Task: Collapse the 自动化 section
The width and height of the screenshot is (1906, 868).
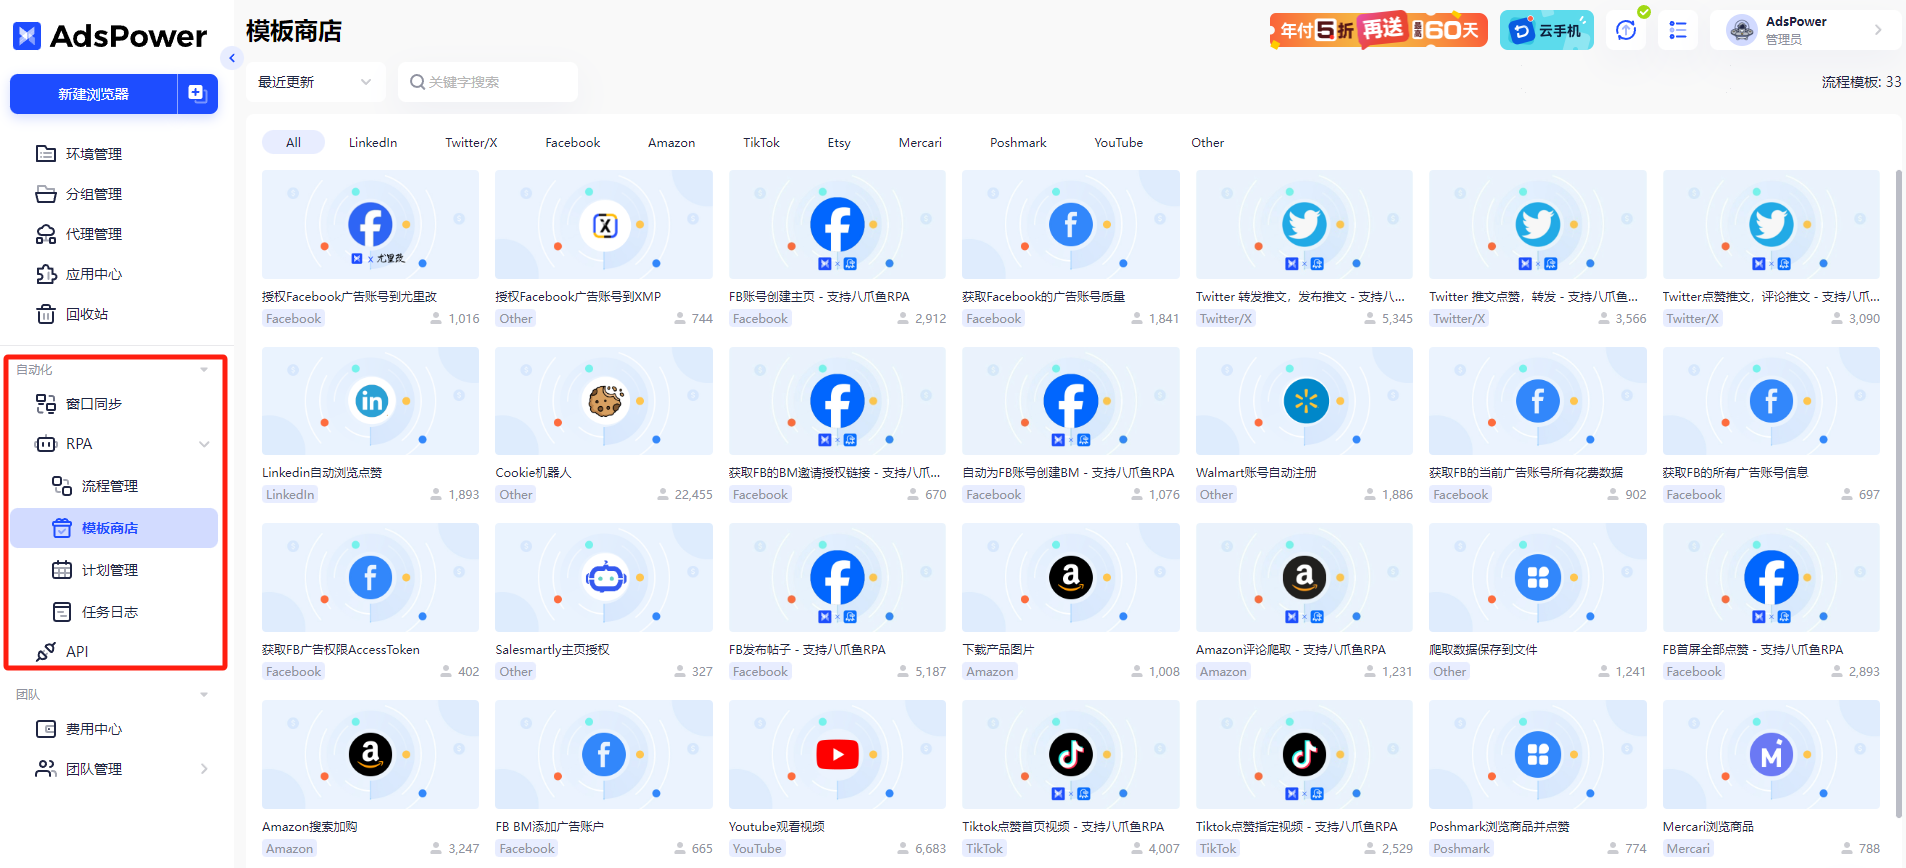Action: pos(204,370)
